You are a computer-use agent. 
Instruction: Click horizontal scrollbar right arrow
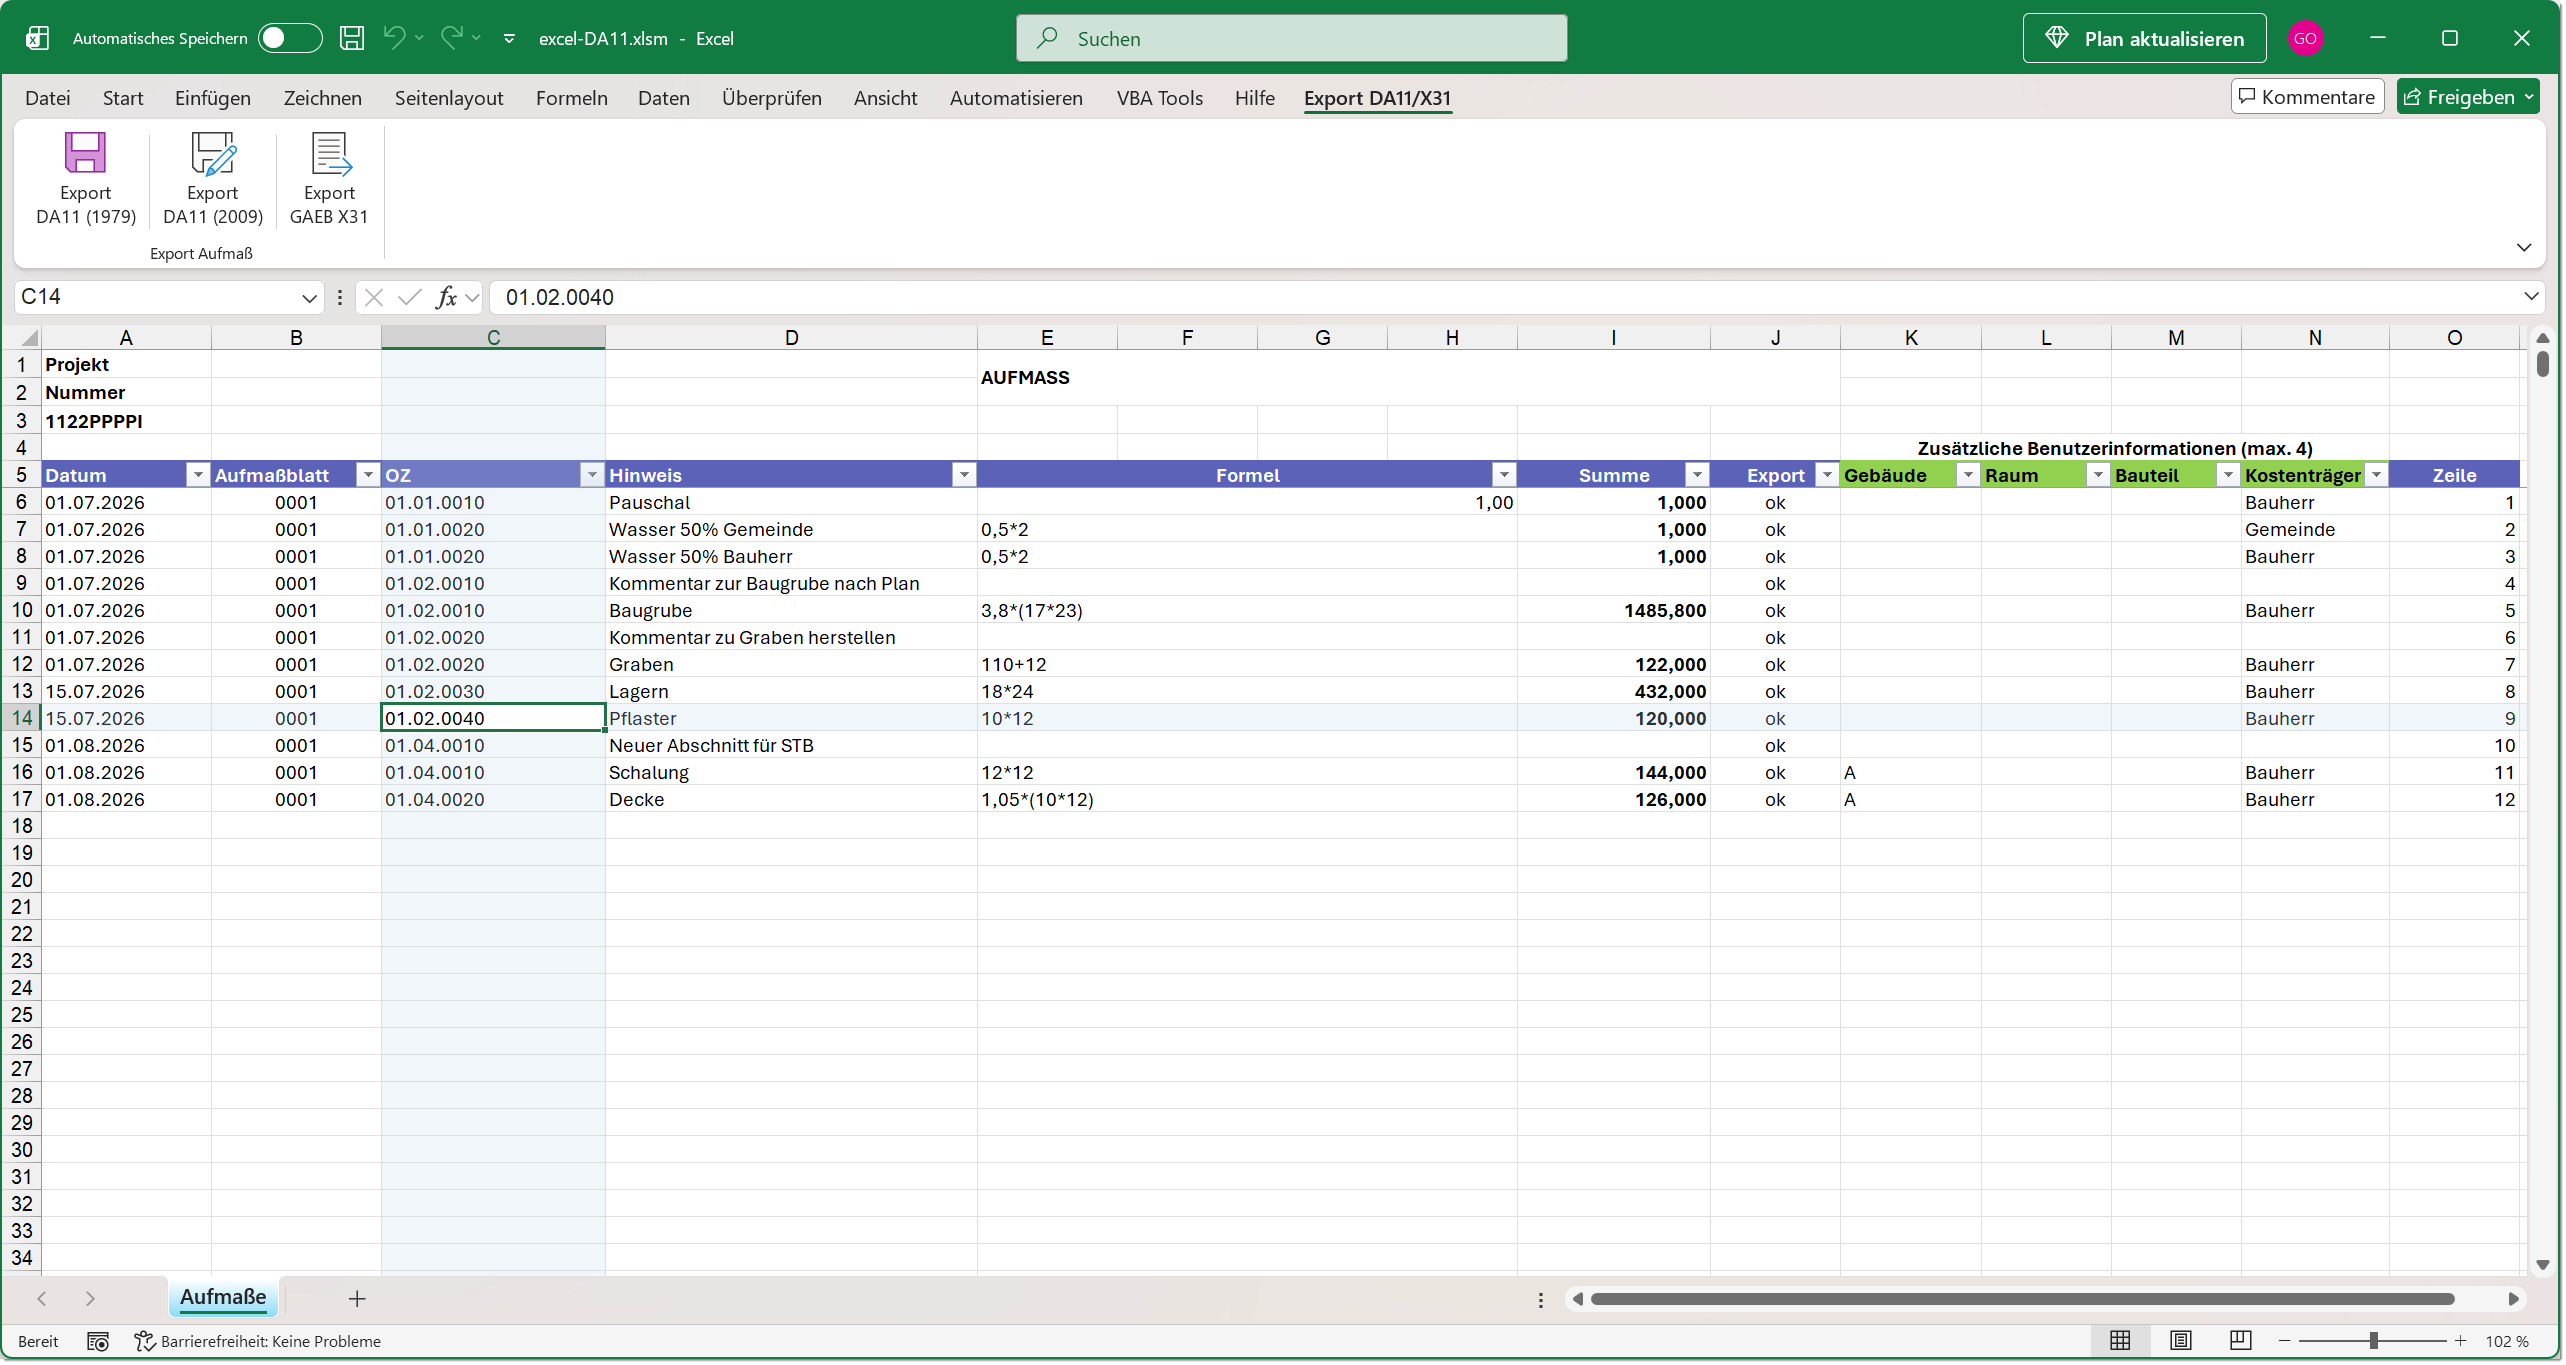pyautogui.click(x=2514, y=1299)
